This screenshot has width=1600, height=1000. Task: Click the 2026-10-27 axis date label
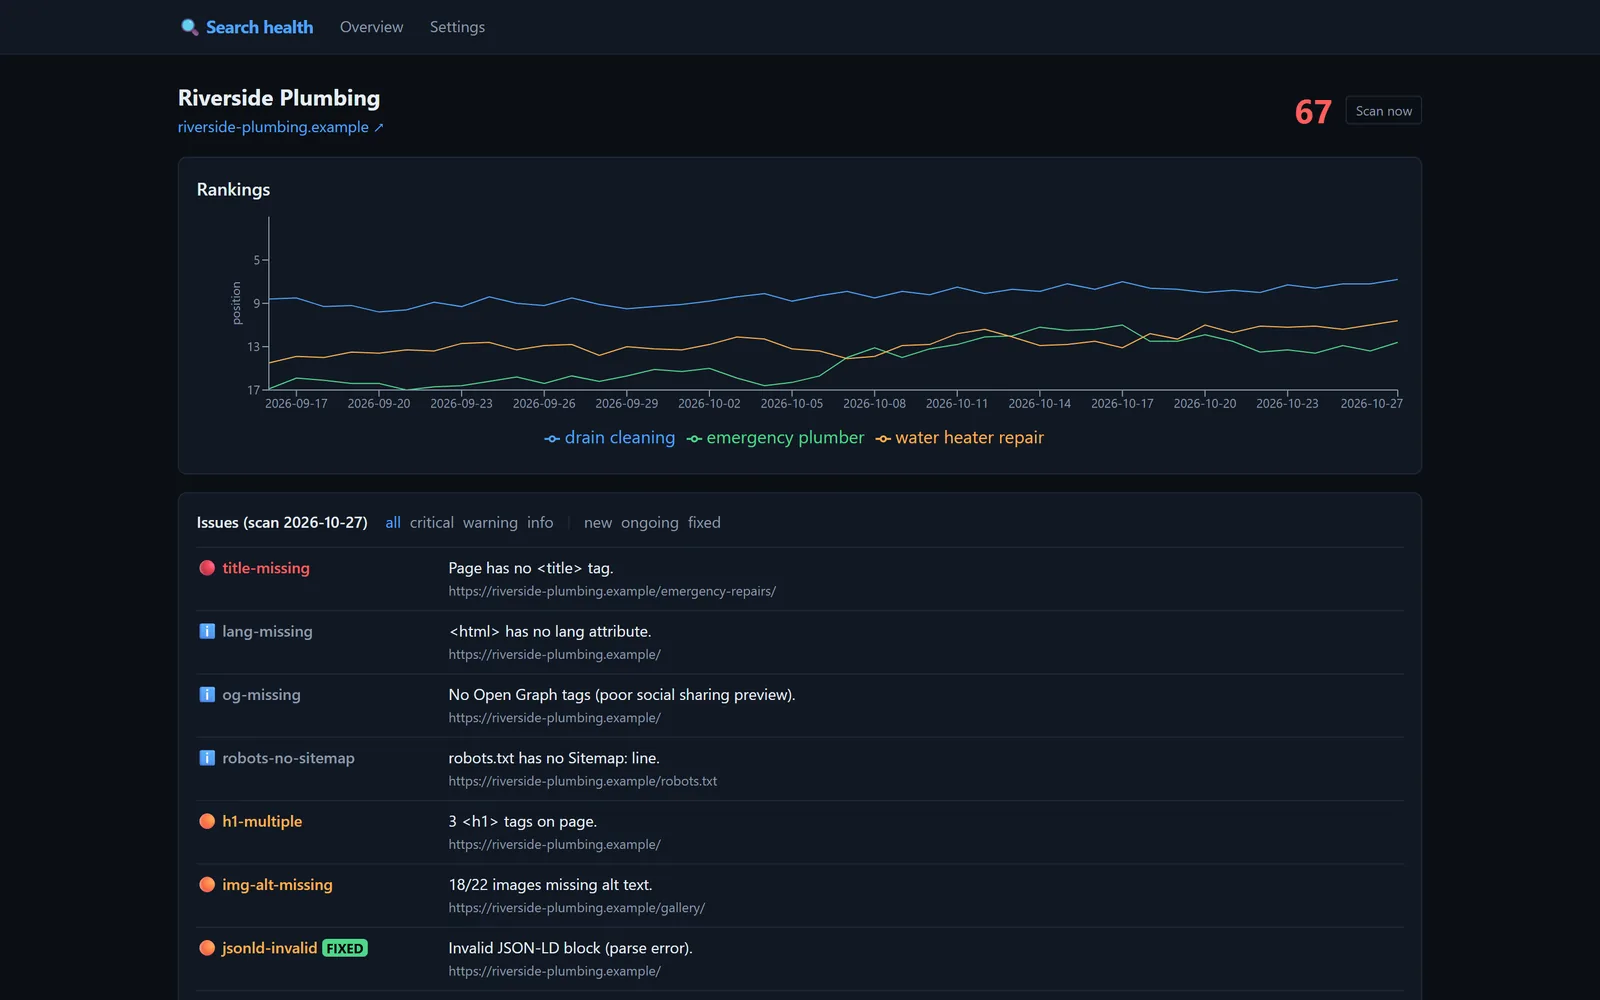(x=1371, y=404)
